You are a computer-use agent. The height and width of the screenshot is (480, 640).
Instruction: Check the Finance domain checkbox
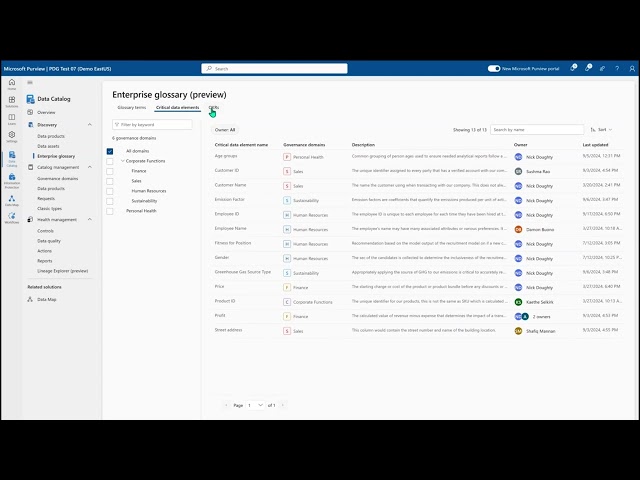(110, 171)
